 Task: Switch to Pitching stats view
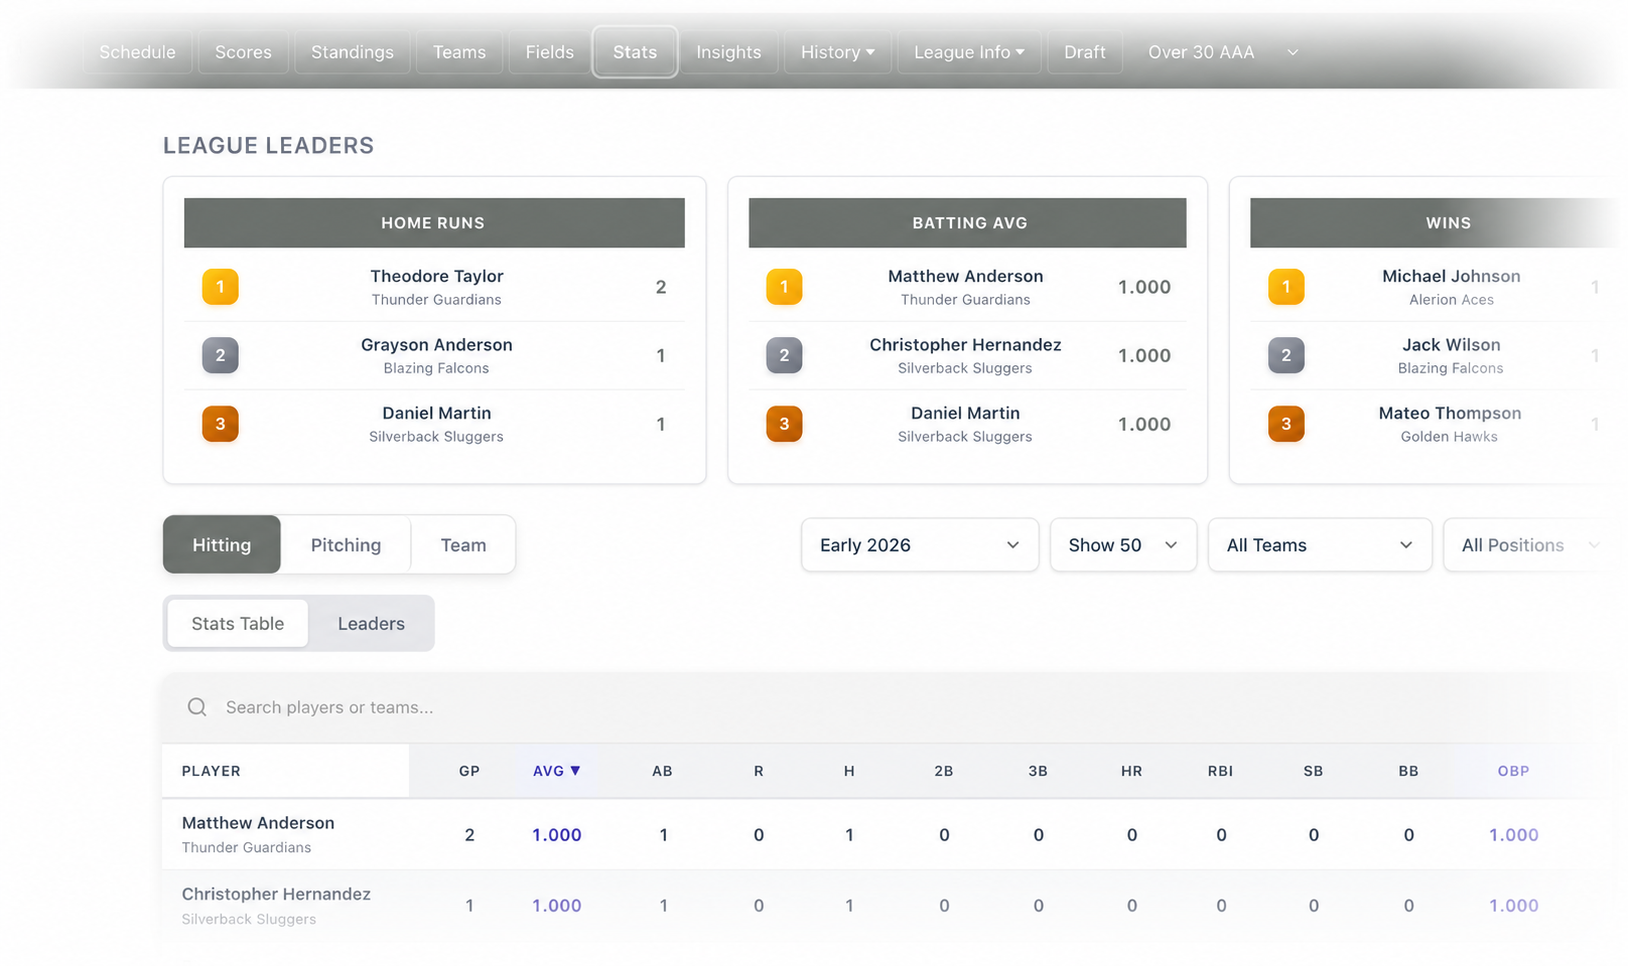click(x=346, y=545)
